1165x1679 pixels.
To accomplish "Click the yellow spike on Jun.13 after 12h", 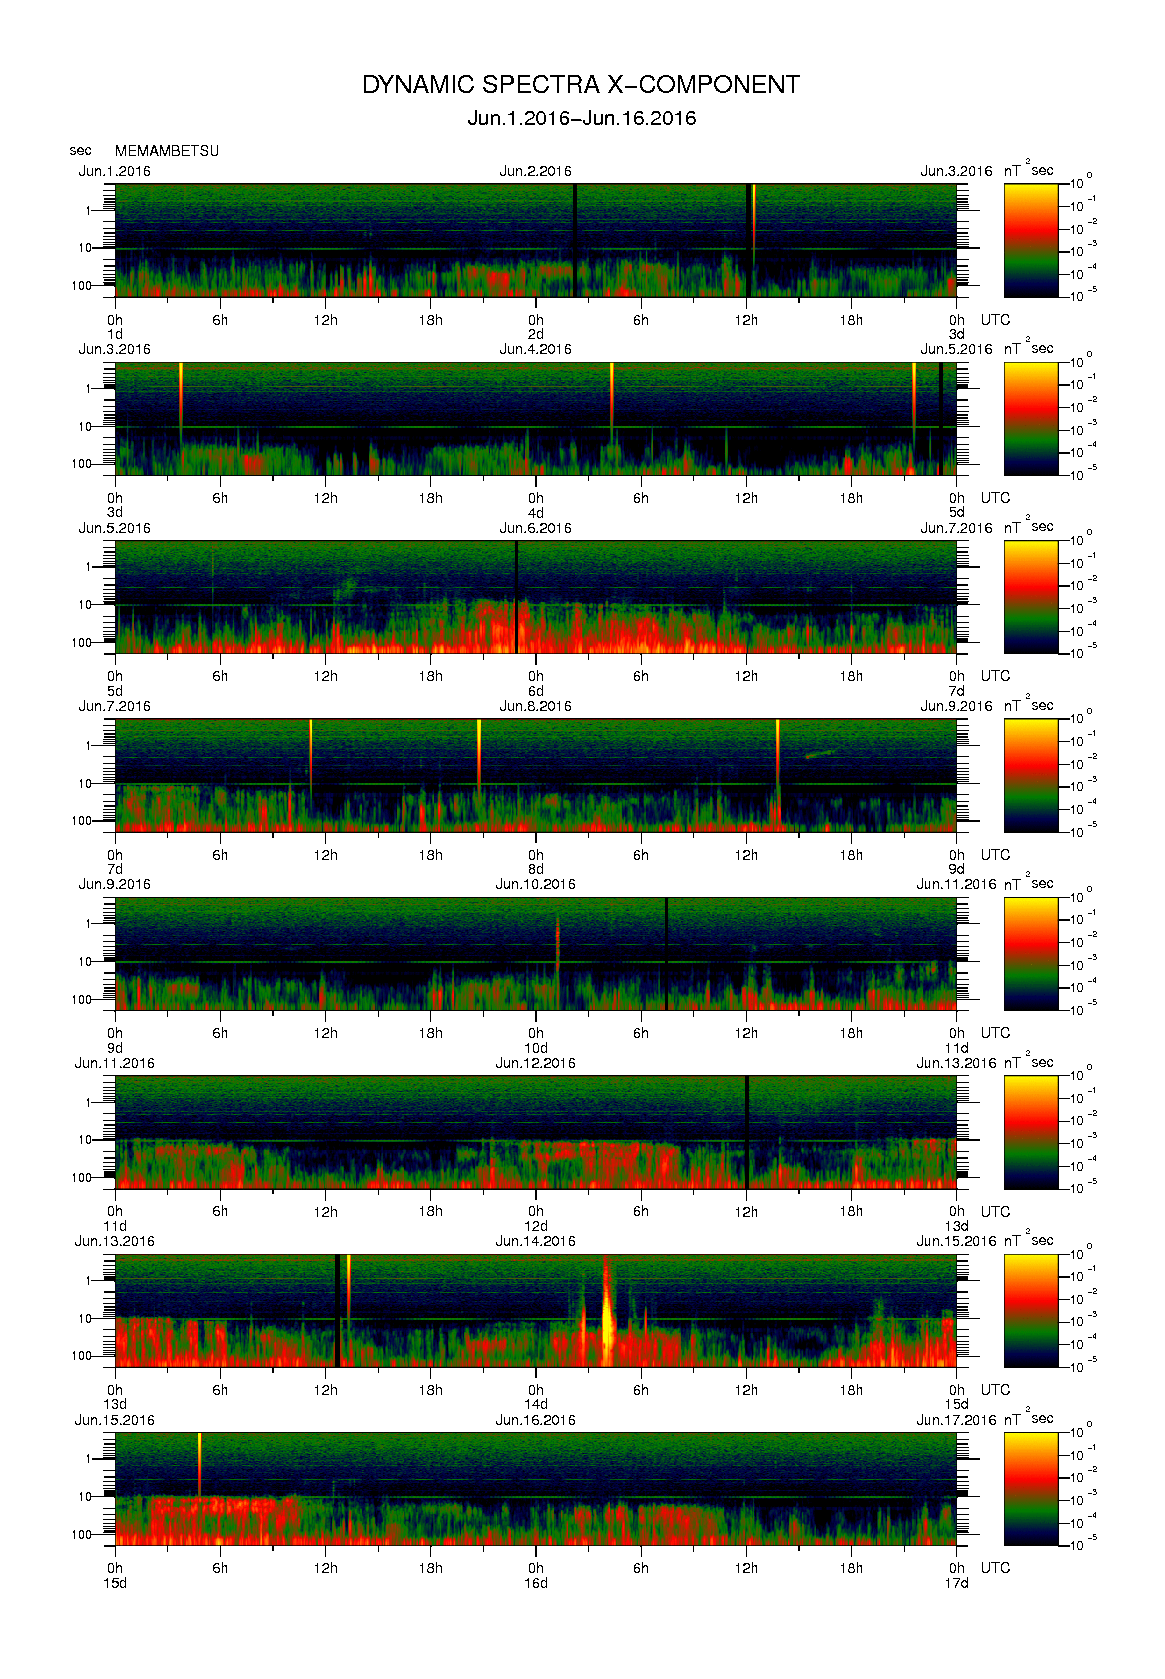I will coord(348,1287).
